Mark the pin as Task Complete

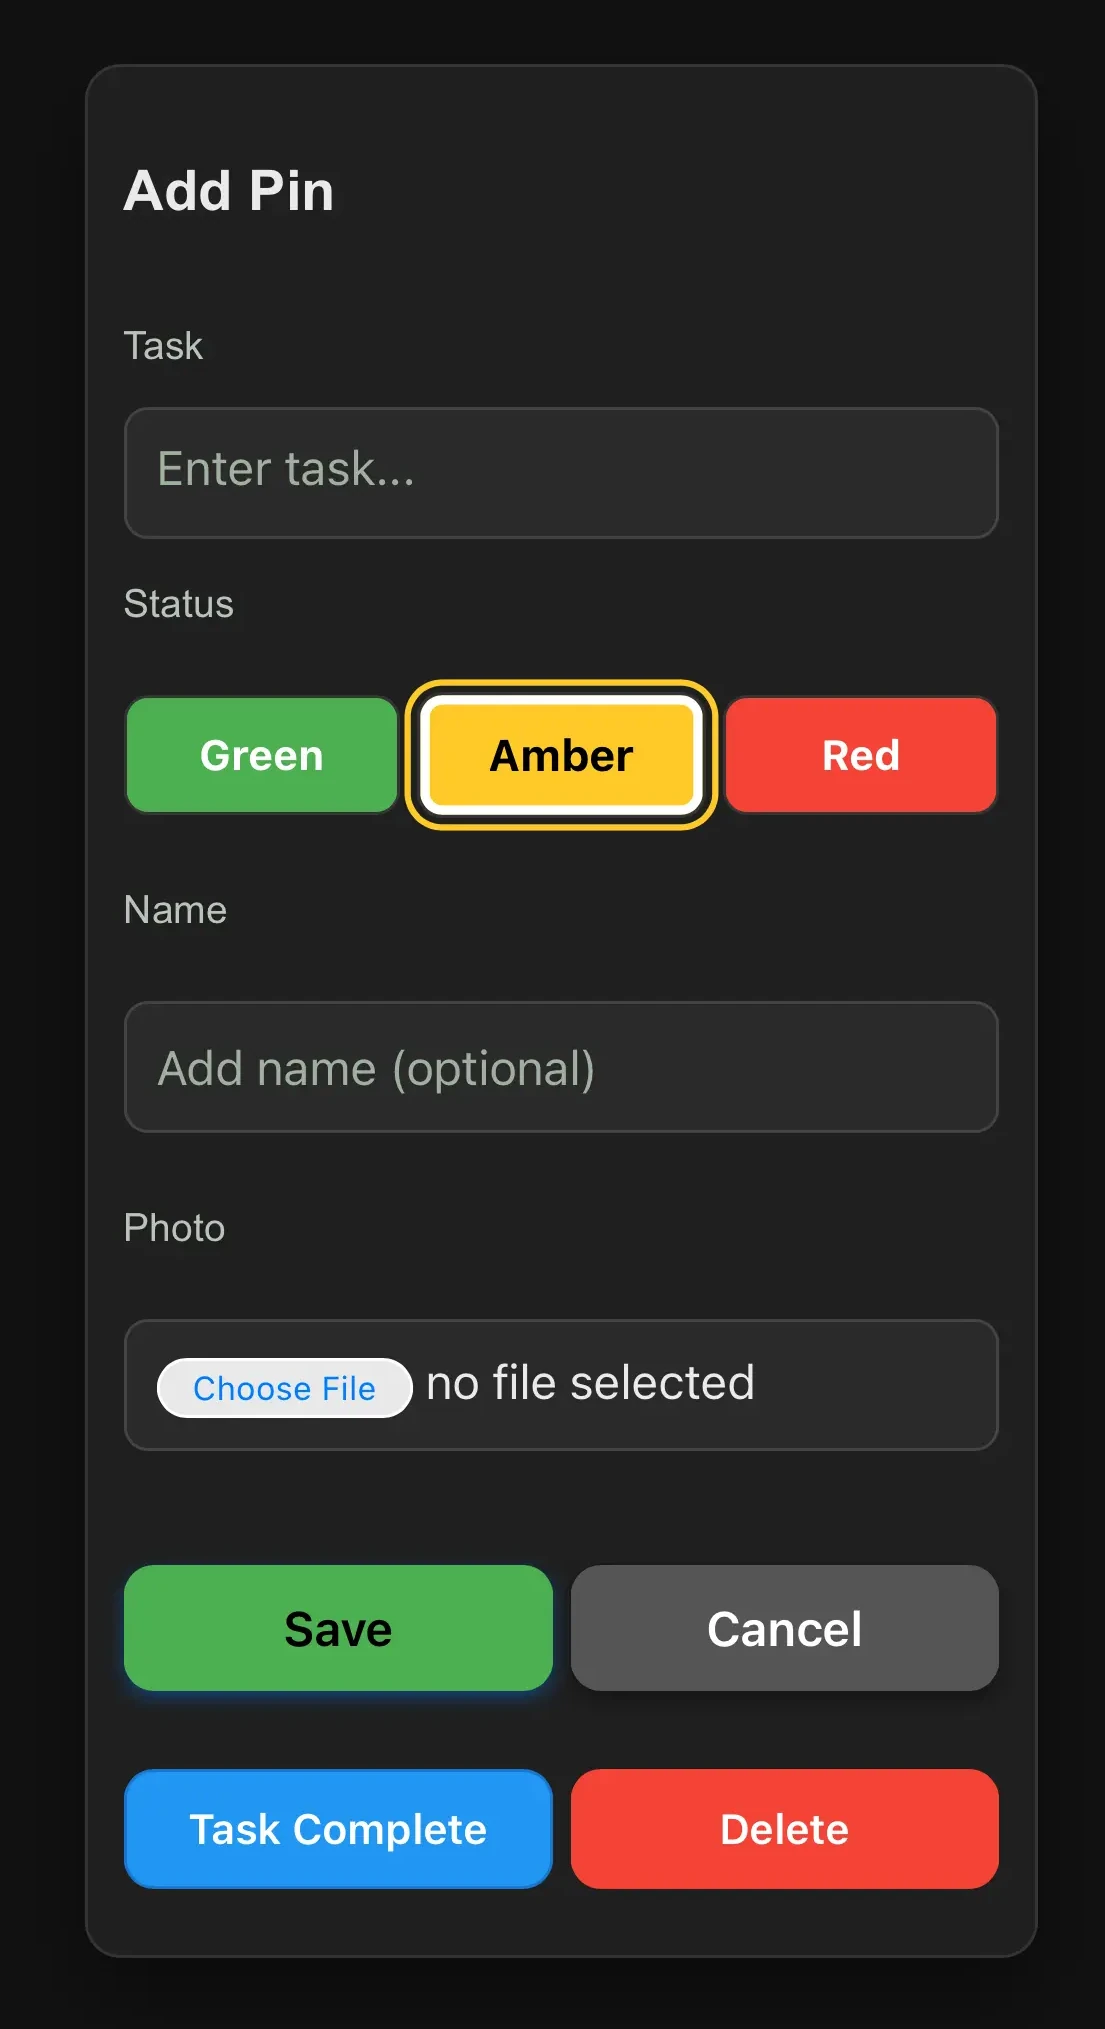(338, 1829)
